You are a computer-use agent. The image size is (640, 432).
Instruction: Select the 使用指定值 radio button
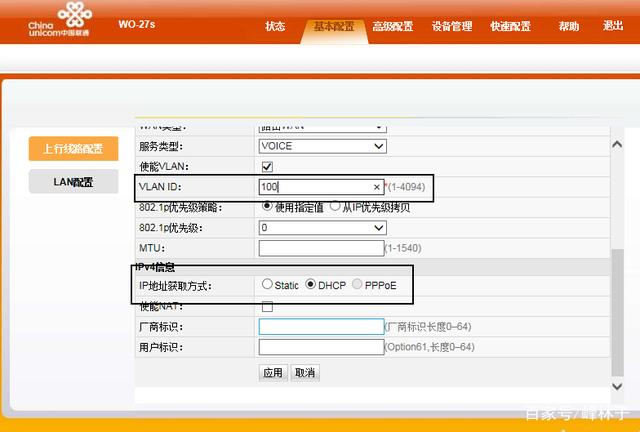coord(267,206)
